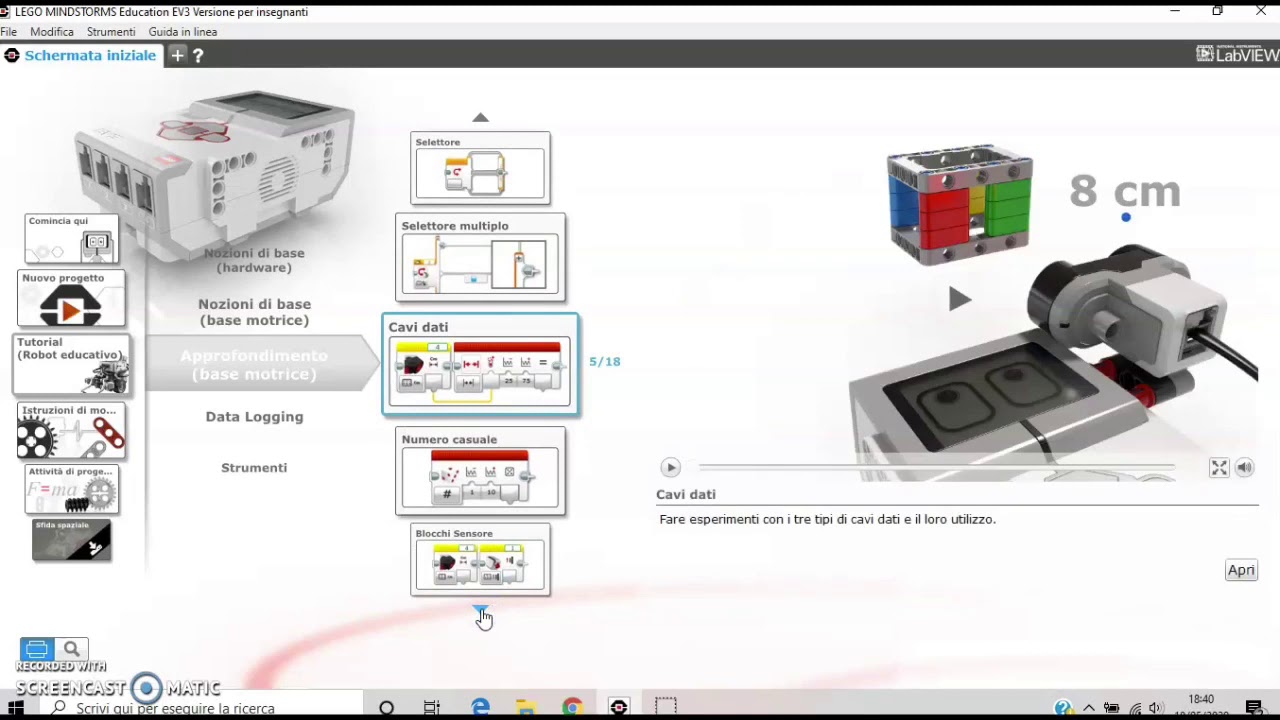Open the Windows Start menu
1280x720 pixels.
coord(16,708)
